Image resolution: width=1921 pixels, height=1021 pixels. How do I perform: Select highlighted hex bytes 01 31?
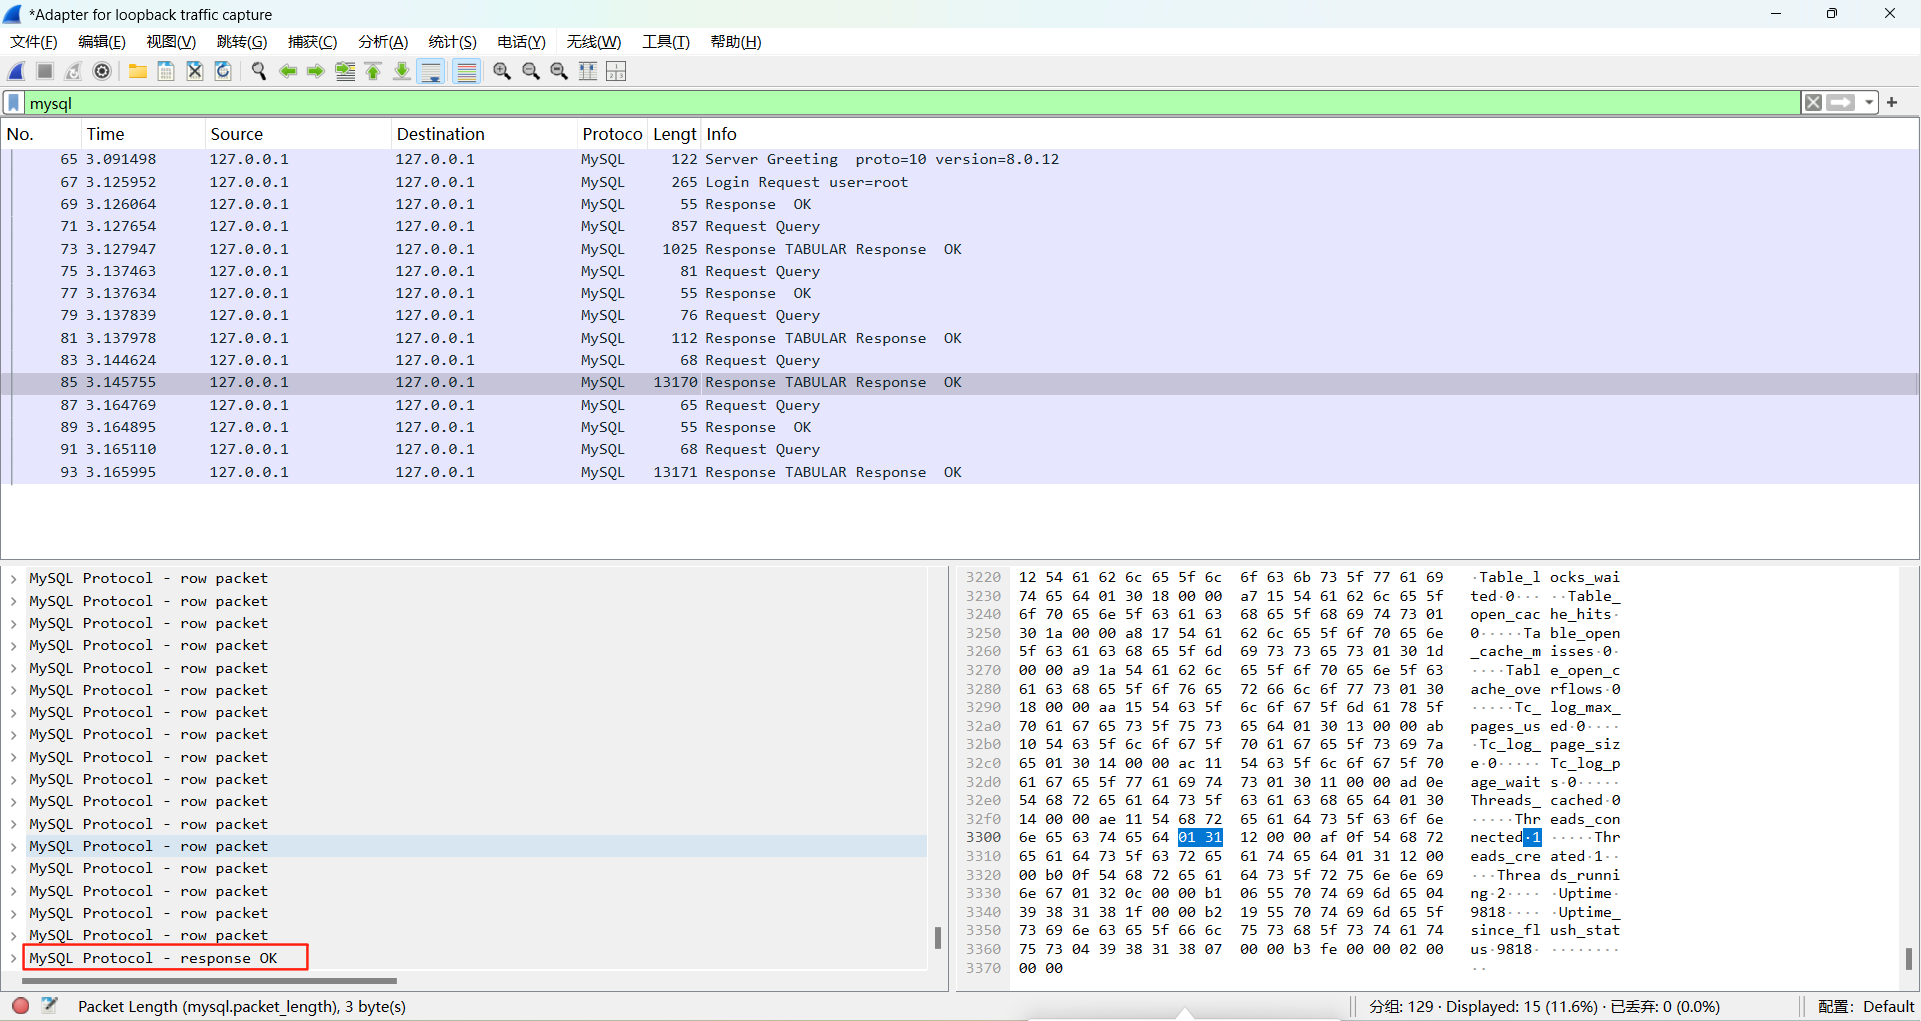[x=1200, y=838]
